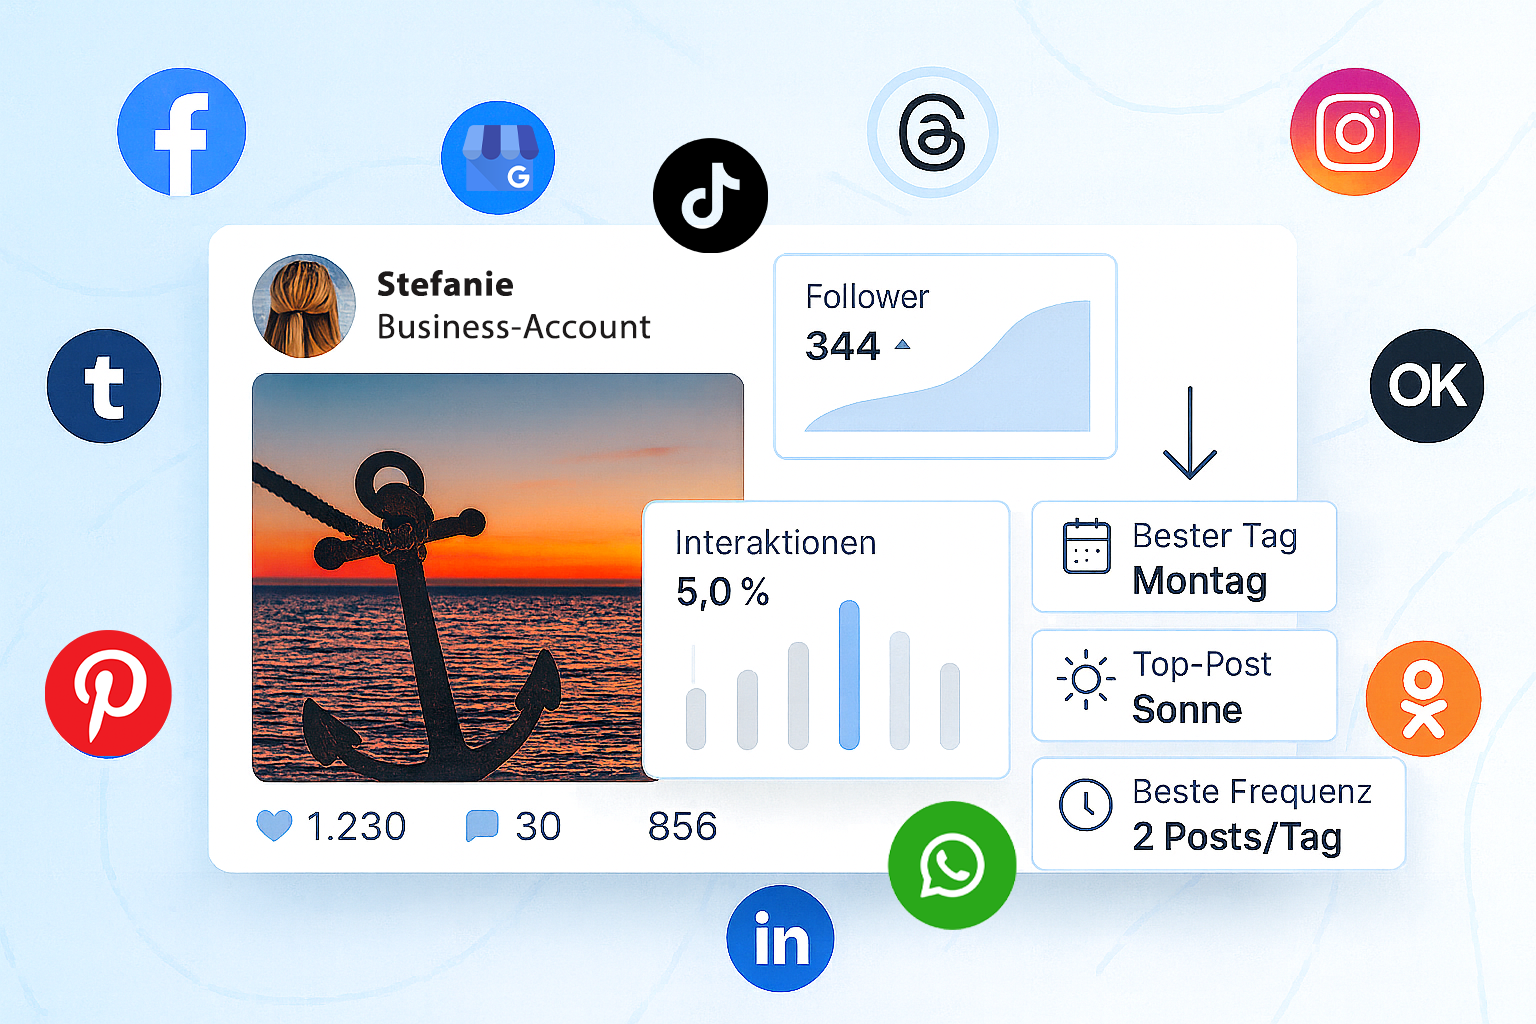
Task: Click the Interaktionen heading
Action: [x=775, y=543]
